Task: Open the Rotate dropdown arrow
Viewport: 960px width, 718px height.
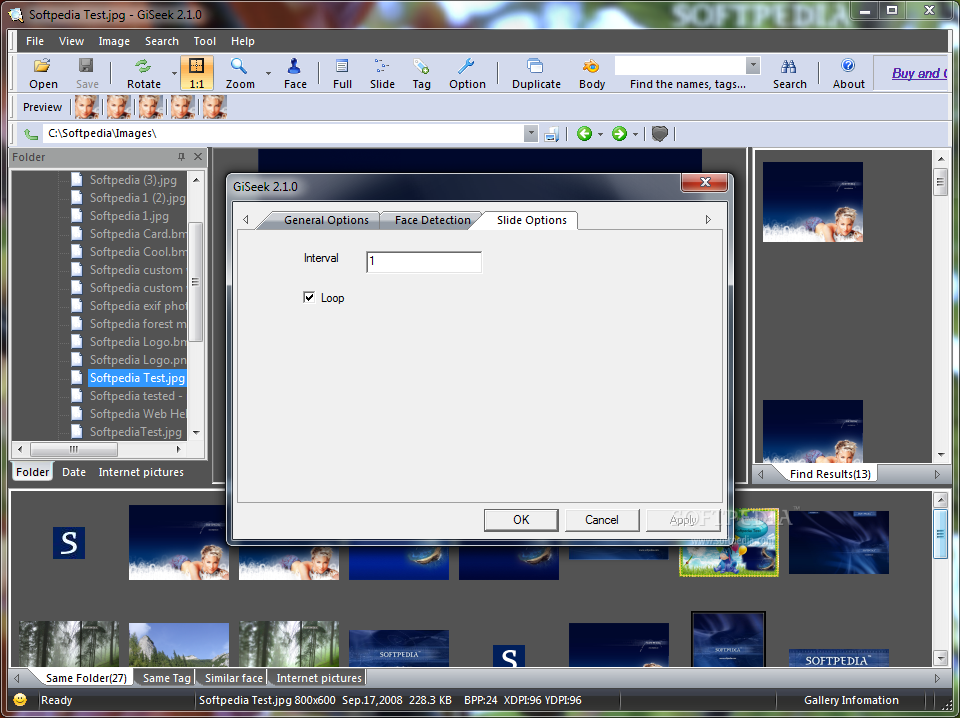Action: [174, 73]
